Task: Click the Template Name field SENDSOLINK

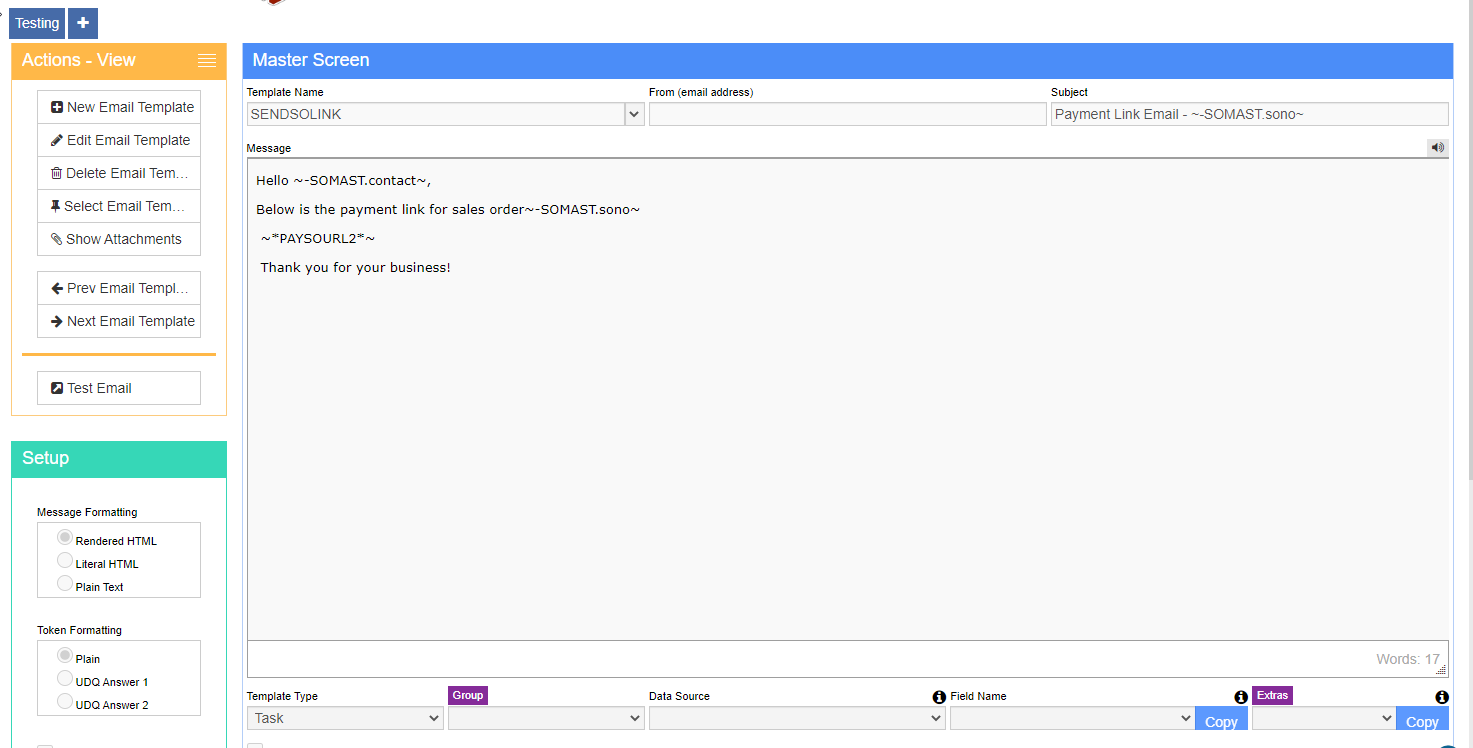Action: (436, 114)
